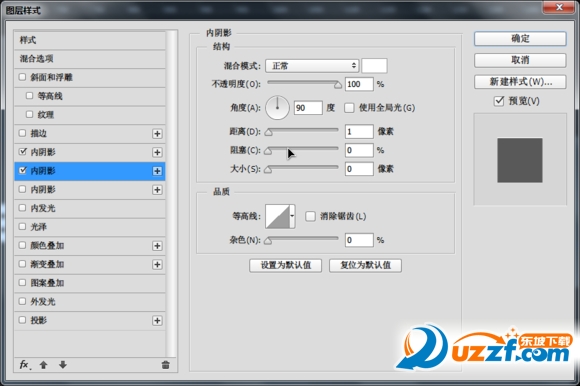This screenshot has height=386, width=580.
Task: Tick the 内发光 checkbox
Action: pyautogui.click(x=23, y=208)
